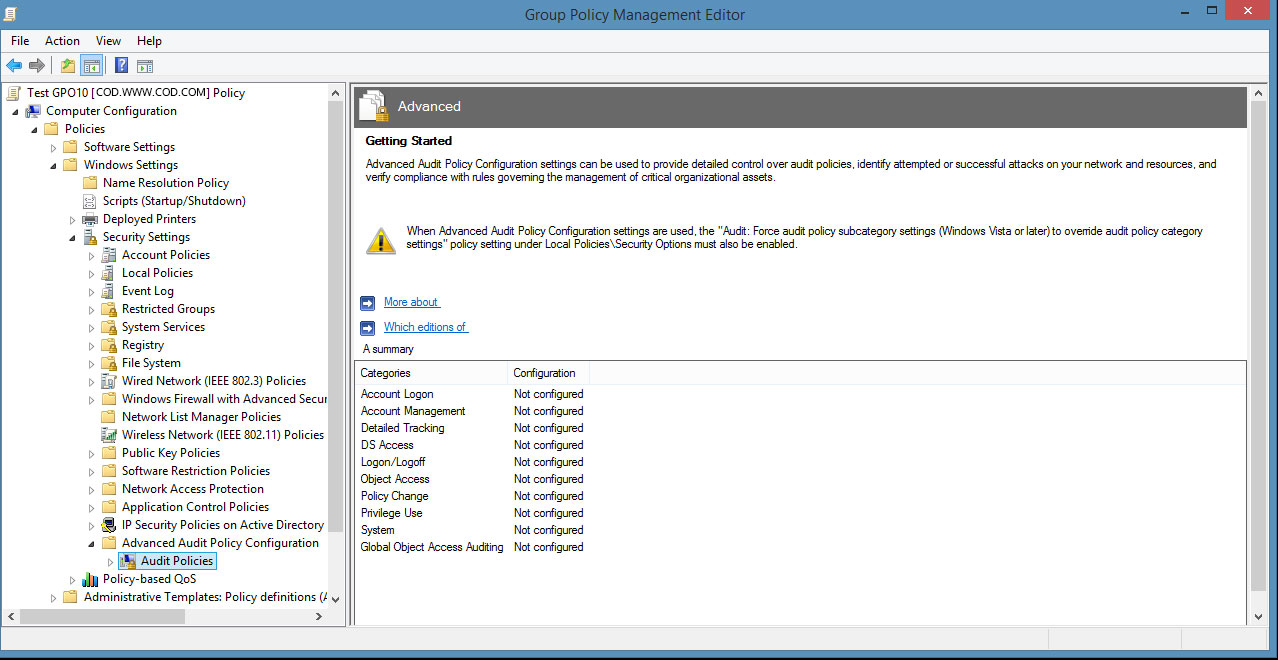
Task: Click the blue Help question mark icon
Action: point(121,66)
